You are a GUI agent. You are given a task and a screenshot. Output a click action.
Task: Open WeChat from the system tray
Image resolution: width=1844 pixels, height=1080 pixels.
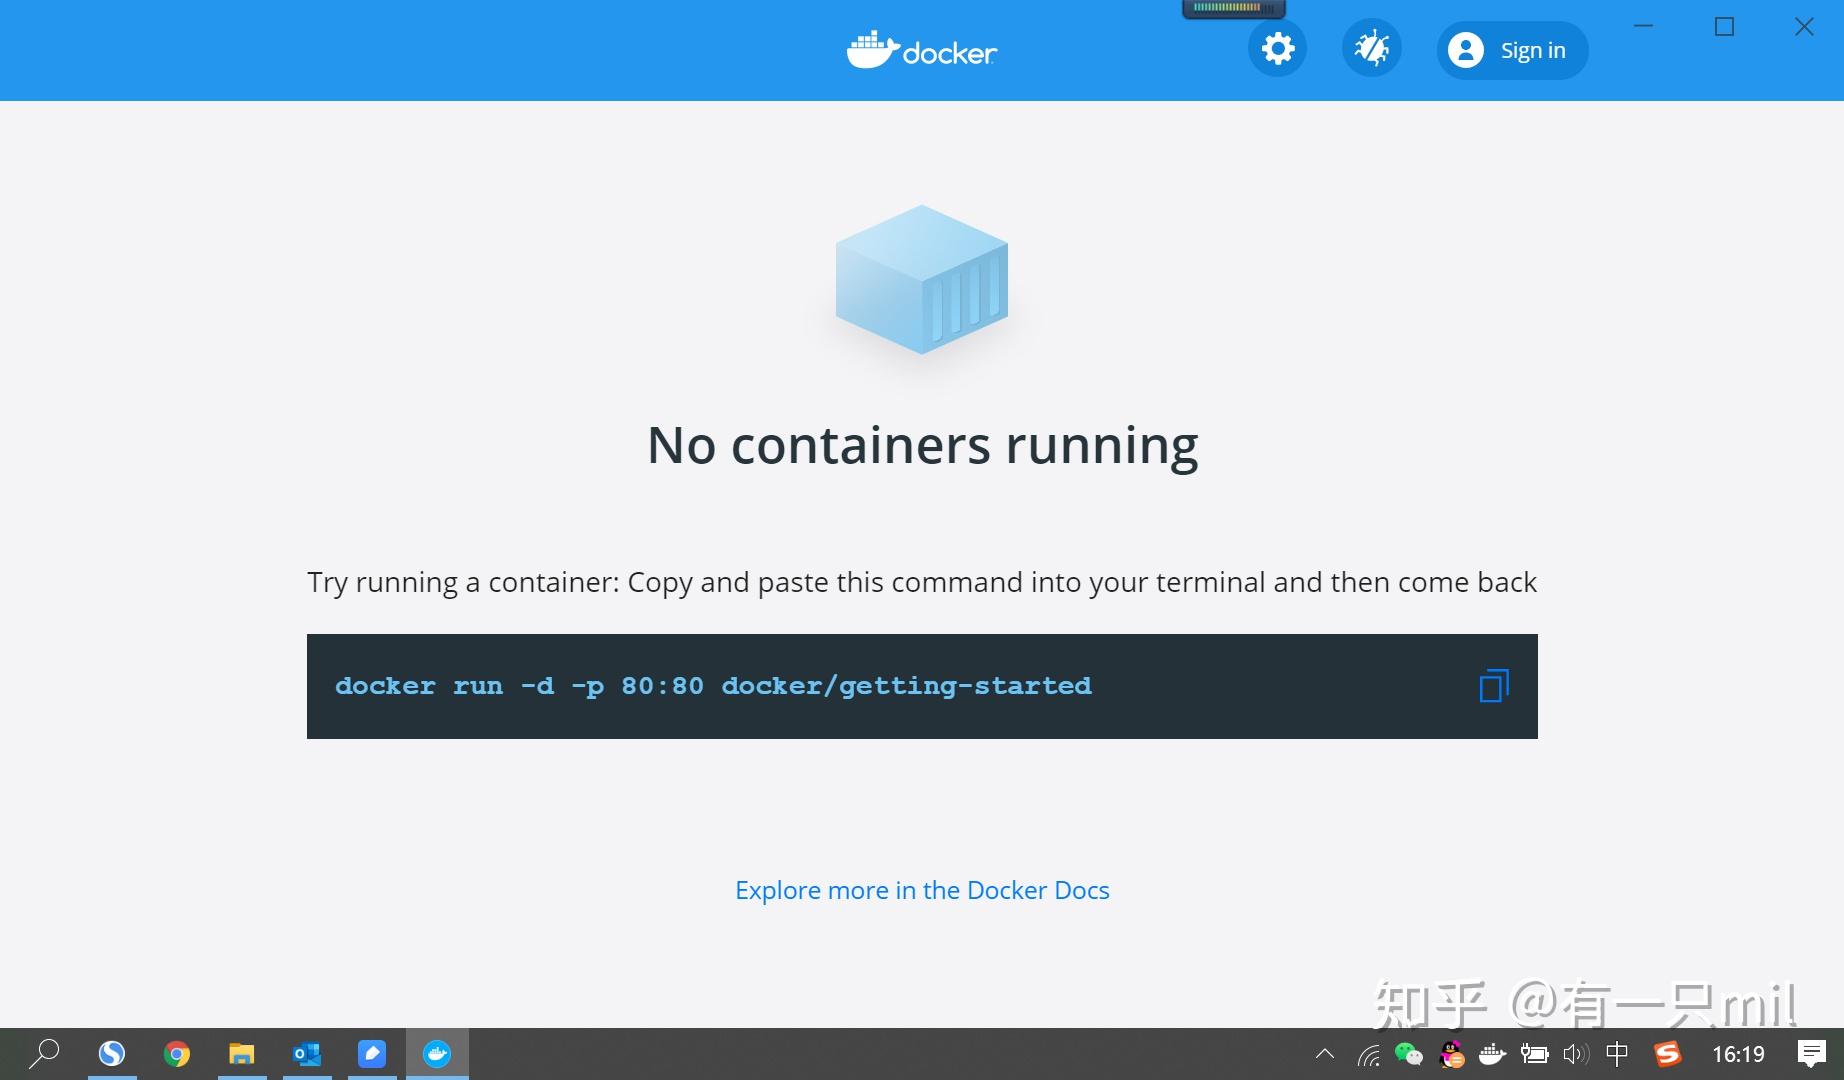(1409, 1053)
